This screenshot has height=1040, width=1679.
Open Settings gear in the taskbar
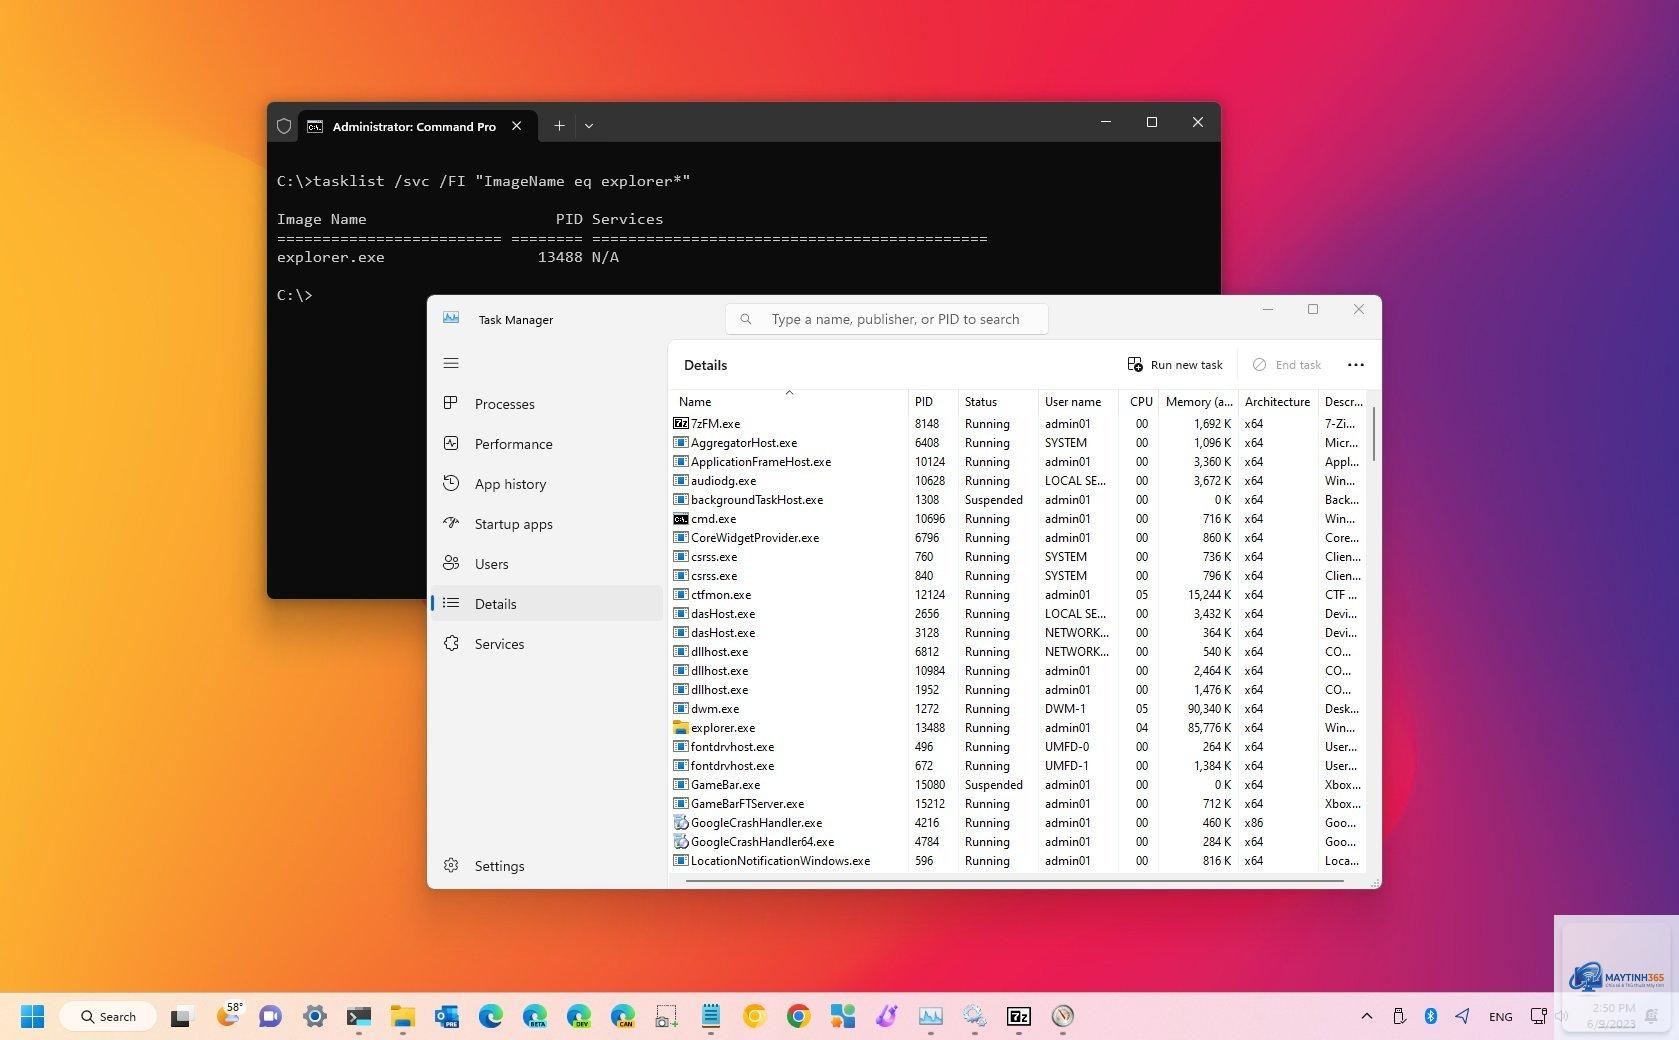[x=315, y=1016]
